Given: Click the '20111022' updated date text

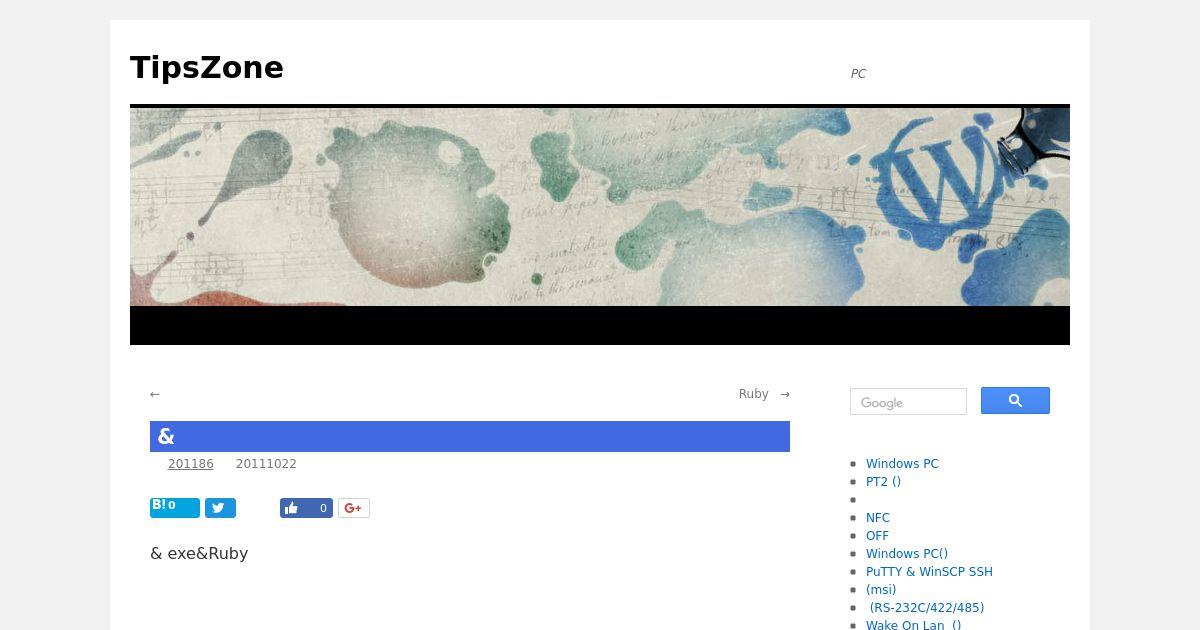Looking at the screenshot, I should pos(266,464).
